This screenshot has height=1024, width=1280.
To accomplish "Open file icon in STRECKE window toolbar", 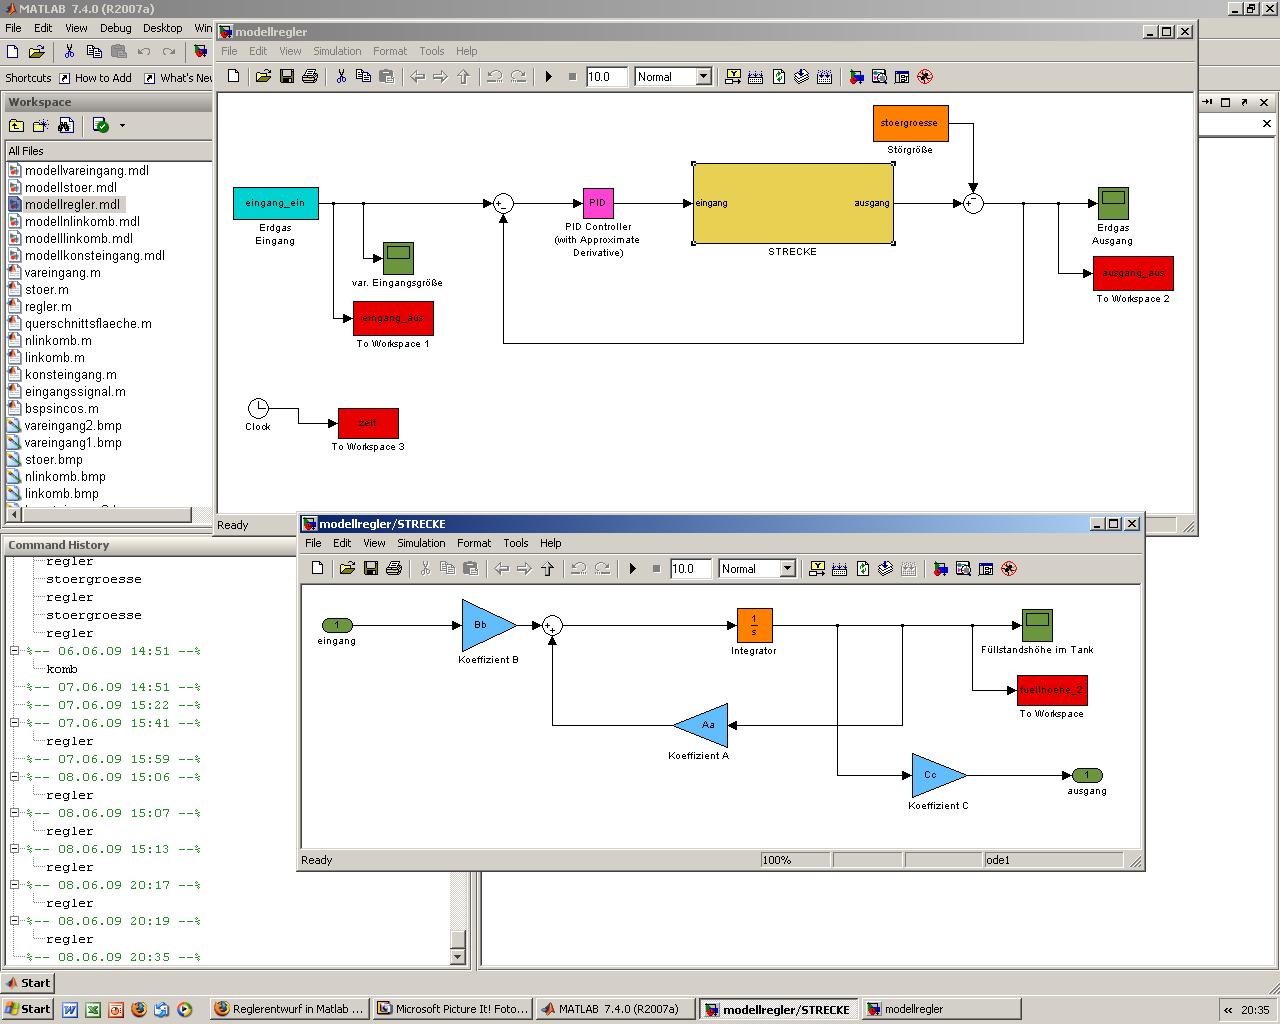I will coord(347,568).
